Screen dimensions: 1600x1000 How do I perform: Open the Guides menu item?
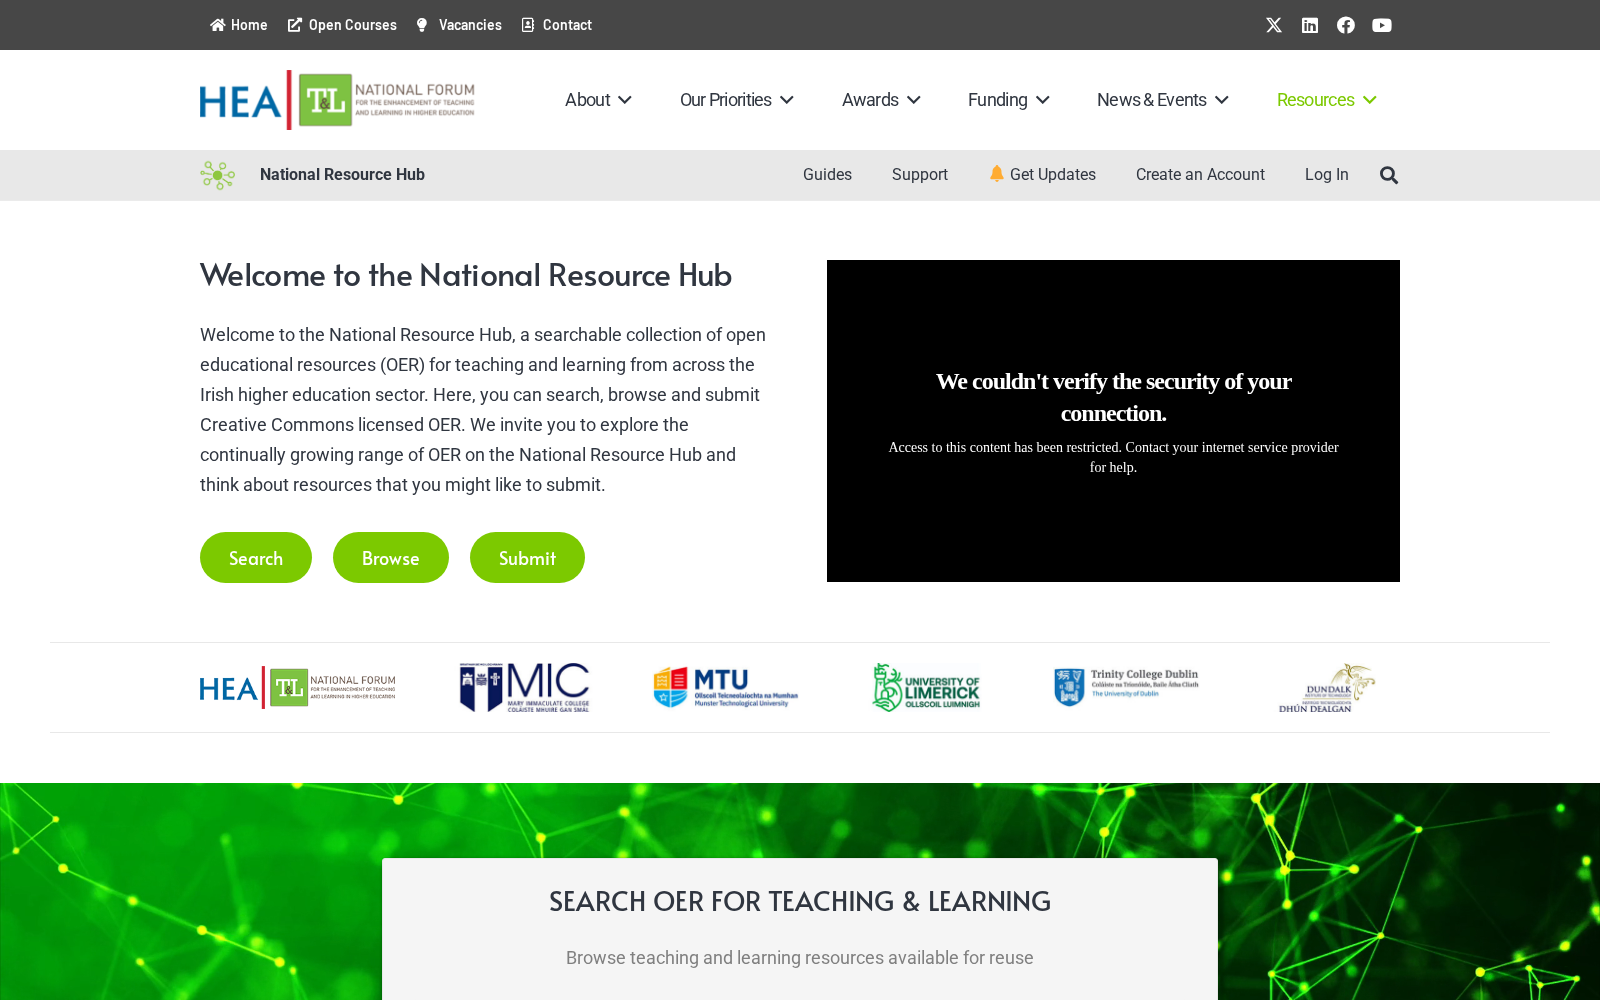click(x=827, y=175)
